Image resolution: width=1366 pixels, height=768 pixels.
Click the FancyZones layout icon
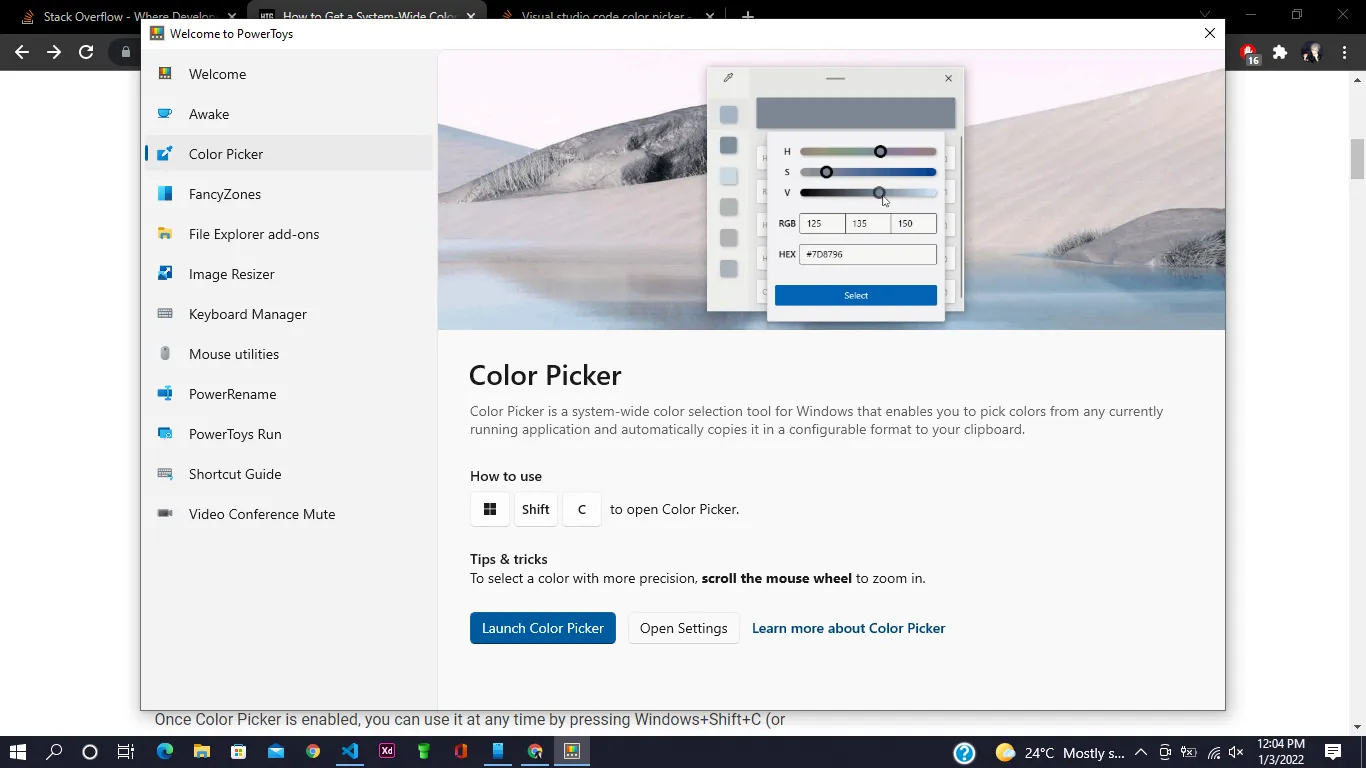click(x=165, y=194)
